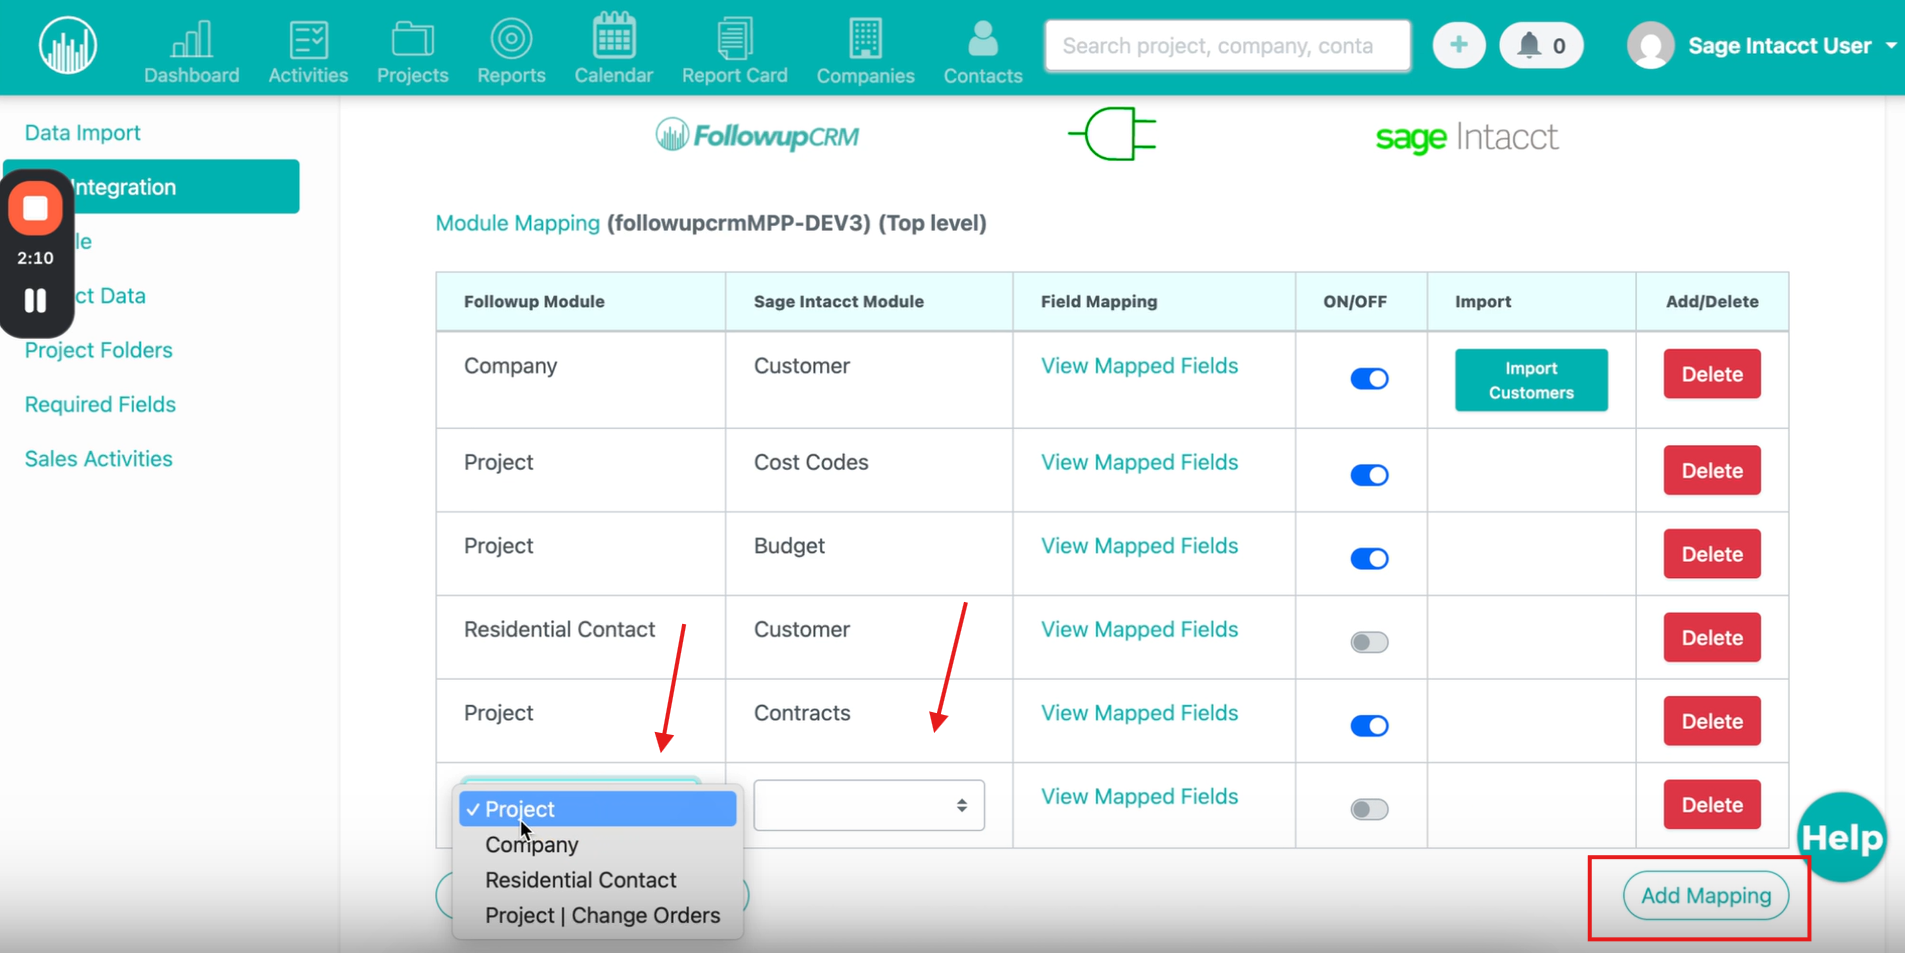The width and height of the screenshot is (1905, 953).
Task: Open the Calendar icon
Action: (613, 40)
